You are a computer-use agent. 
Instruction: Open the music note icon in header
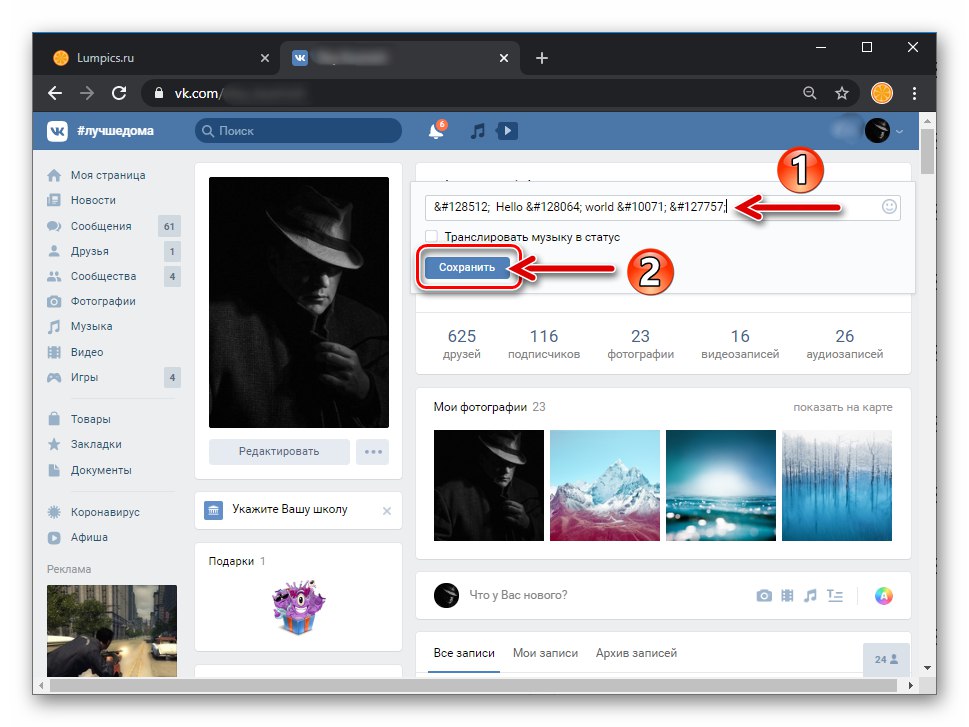tap(477, 130)
